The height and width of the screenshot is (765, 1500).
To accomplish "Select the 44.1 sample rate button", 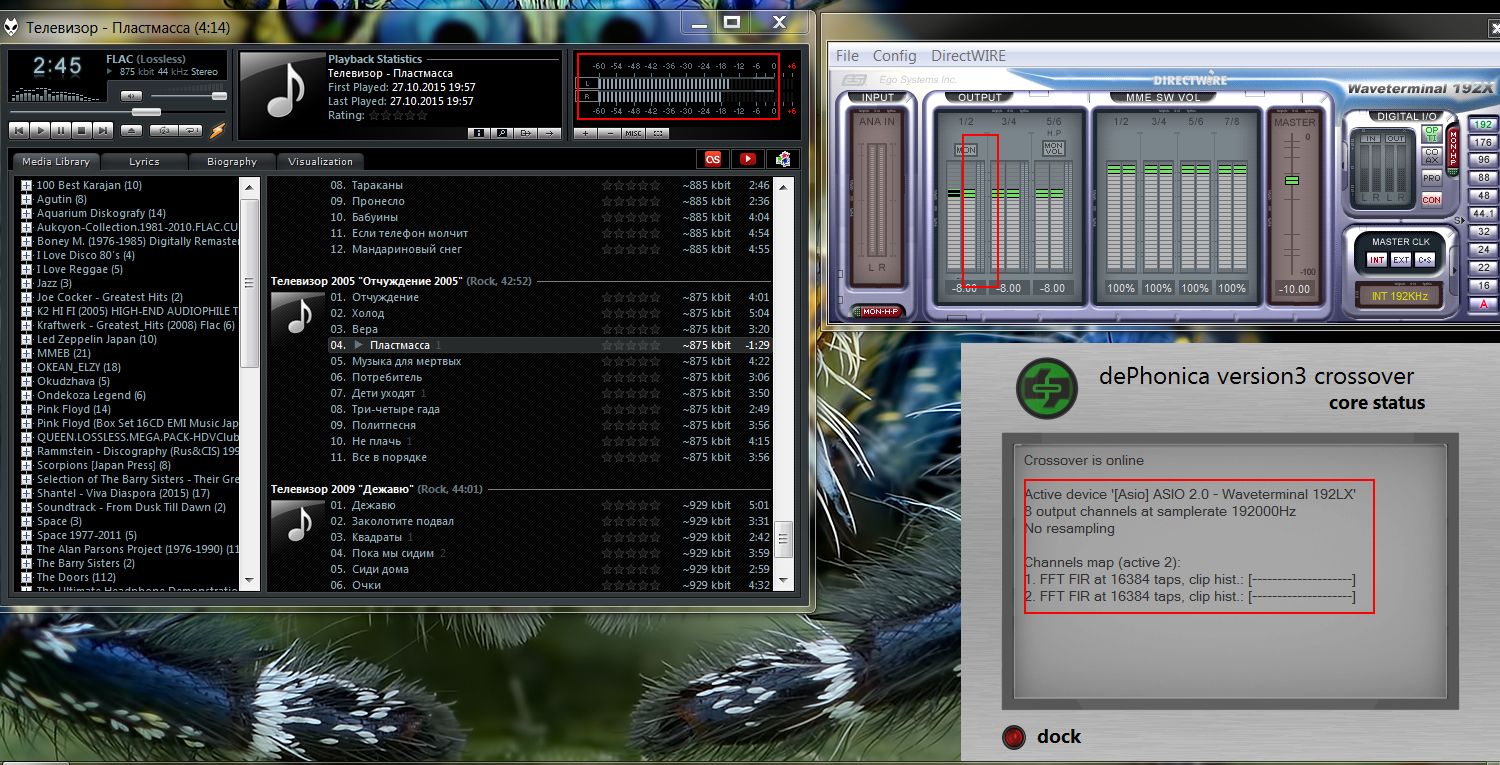I will click(1484, 214).
